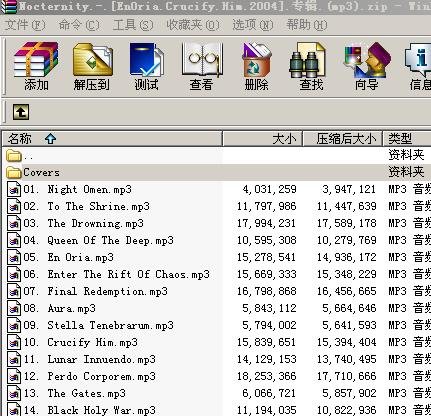
Task: Sort by Name (名称) column header
Action: tap(112, 139)
